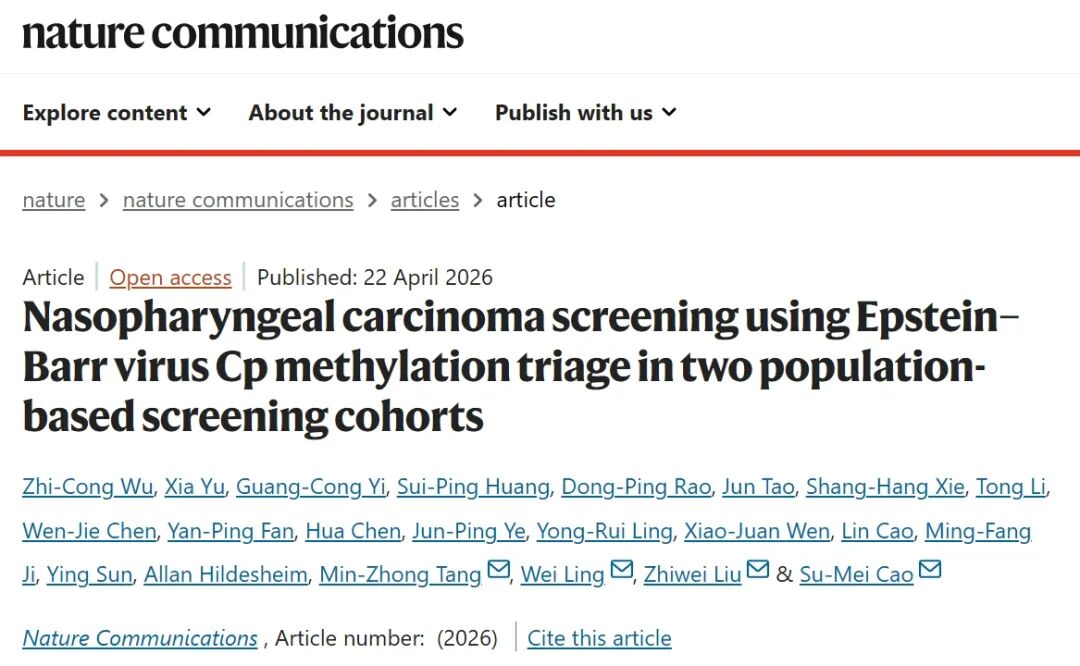Click the nature communications logo
Screen dimensions: 1080x666
pyautogui.click(x=243, y=32)
